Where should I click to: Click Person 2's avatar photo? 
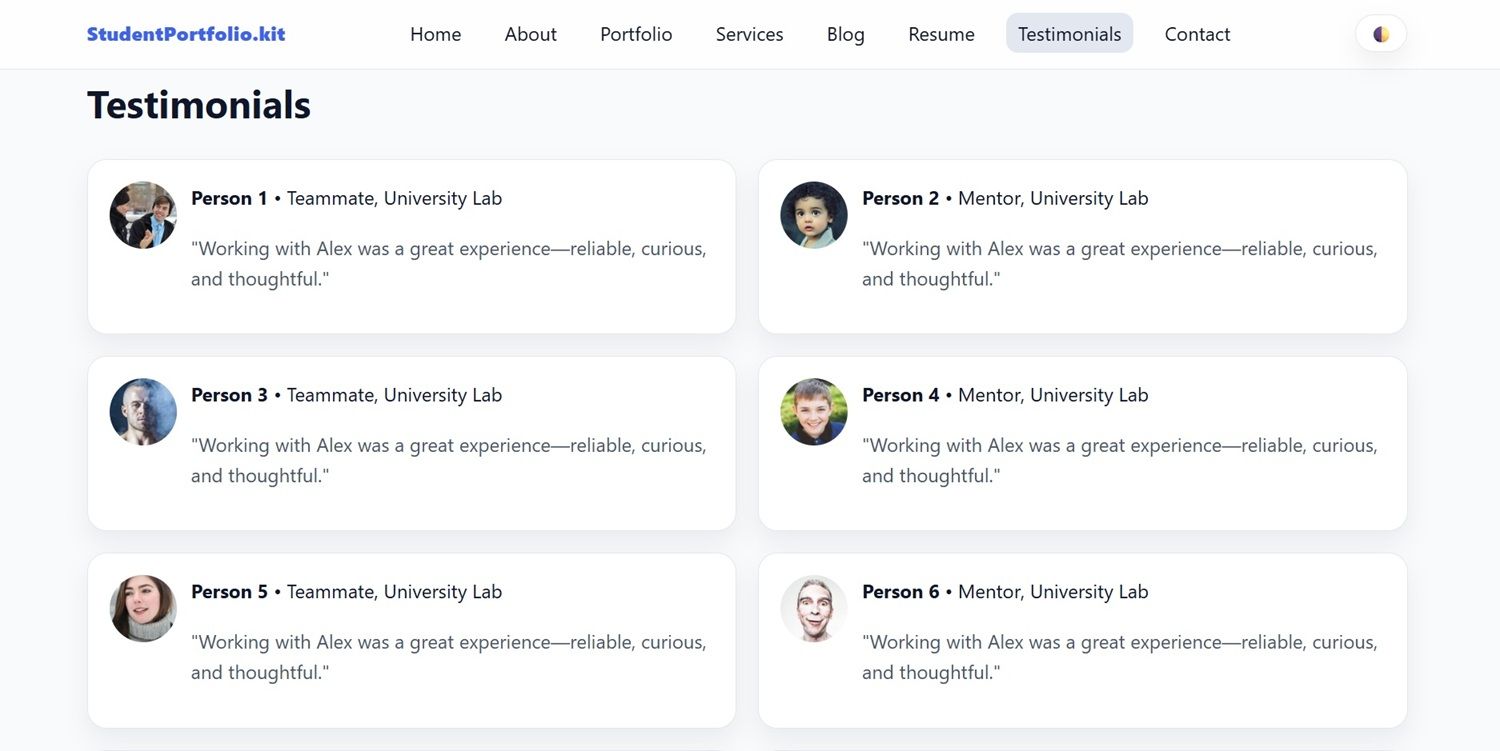point(814,215)
